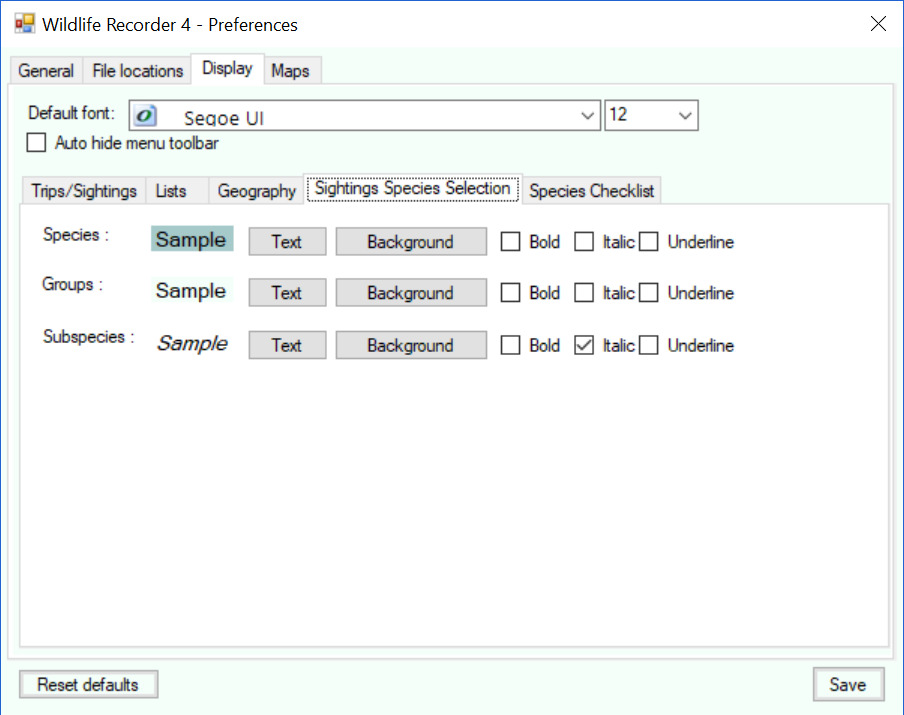The width and height of the screenshot is (904, 715).
Task: Switch to the General tab
Action: click(x=46, y=71)
